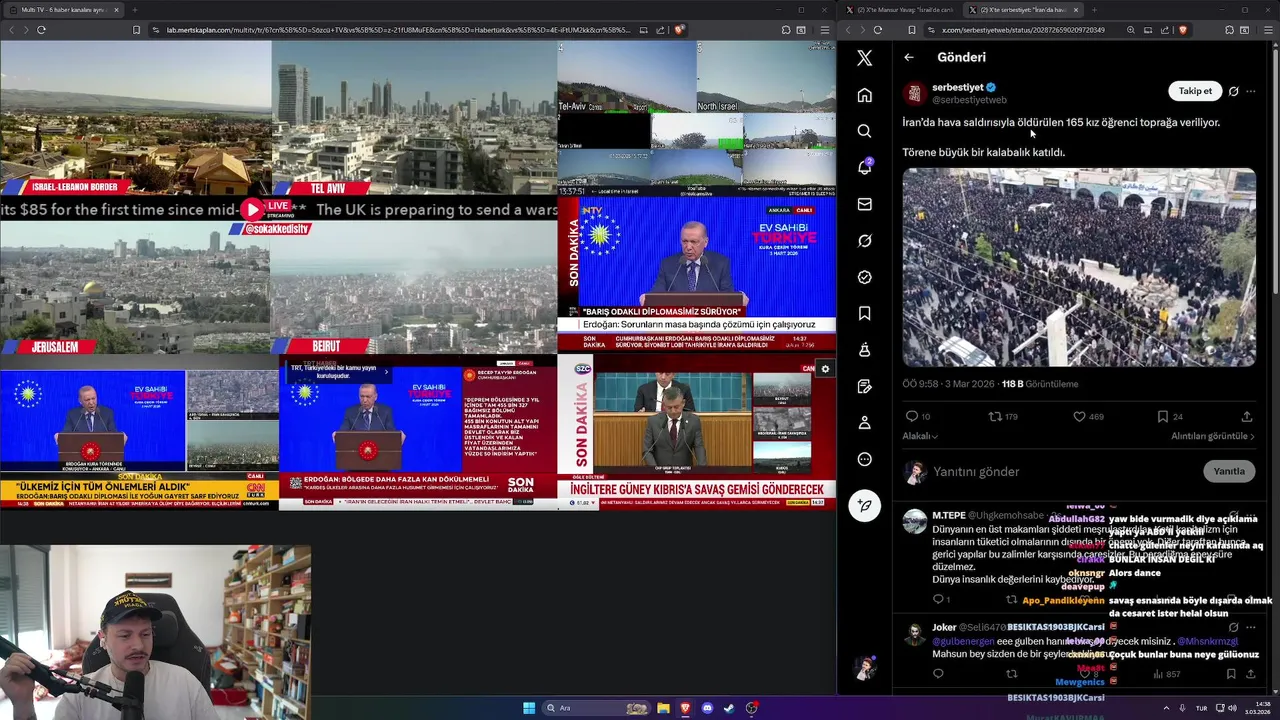Click the Takip et button
This screenshot has height=720, width=1280.
click(1195, 91)
